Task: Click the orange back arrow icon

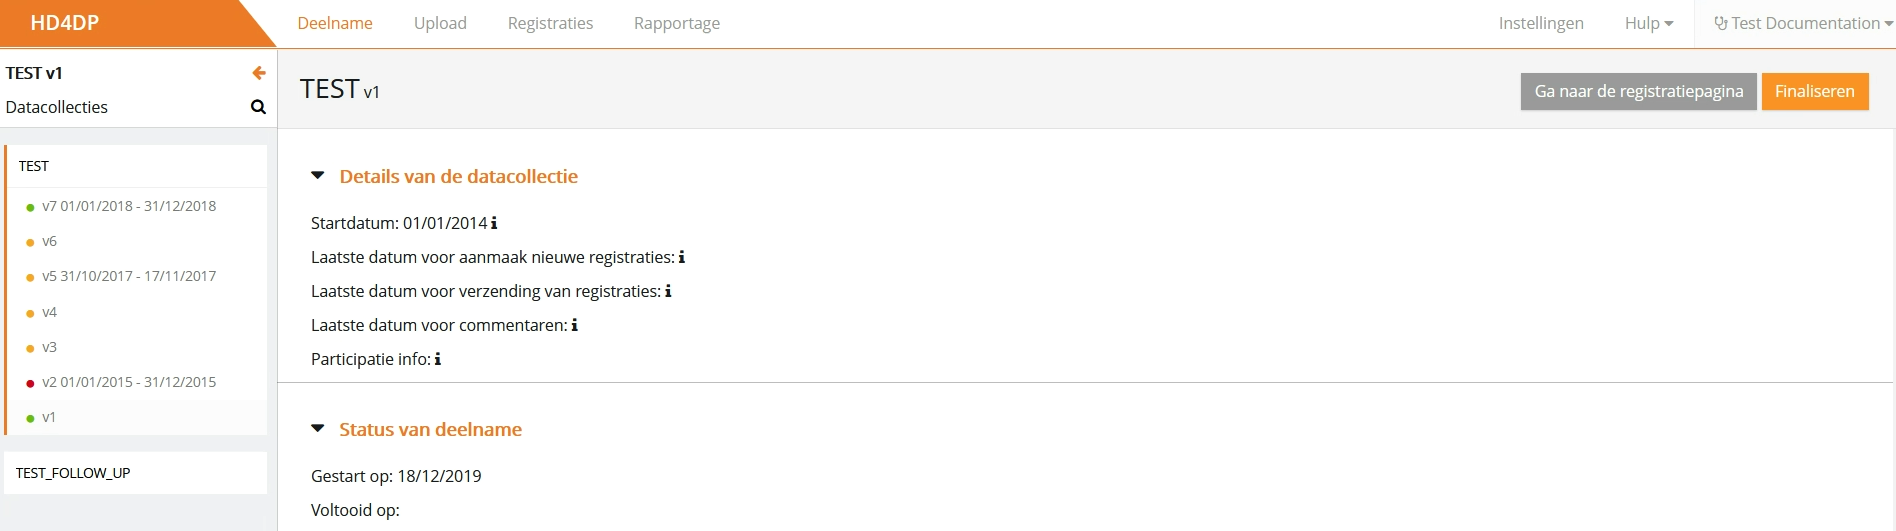Action: point(258,73)
